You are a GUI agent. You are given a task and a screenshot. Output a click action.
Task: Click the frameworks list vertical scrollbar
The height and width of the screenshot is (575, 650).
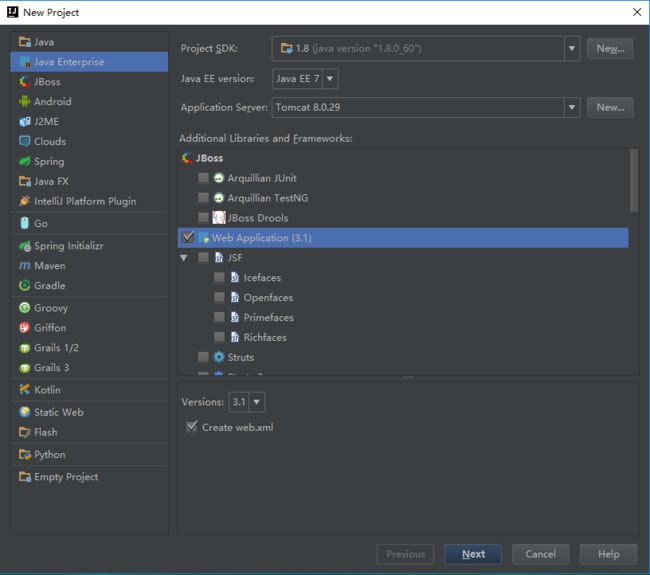pos(634,180)
